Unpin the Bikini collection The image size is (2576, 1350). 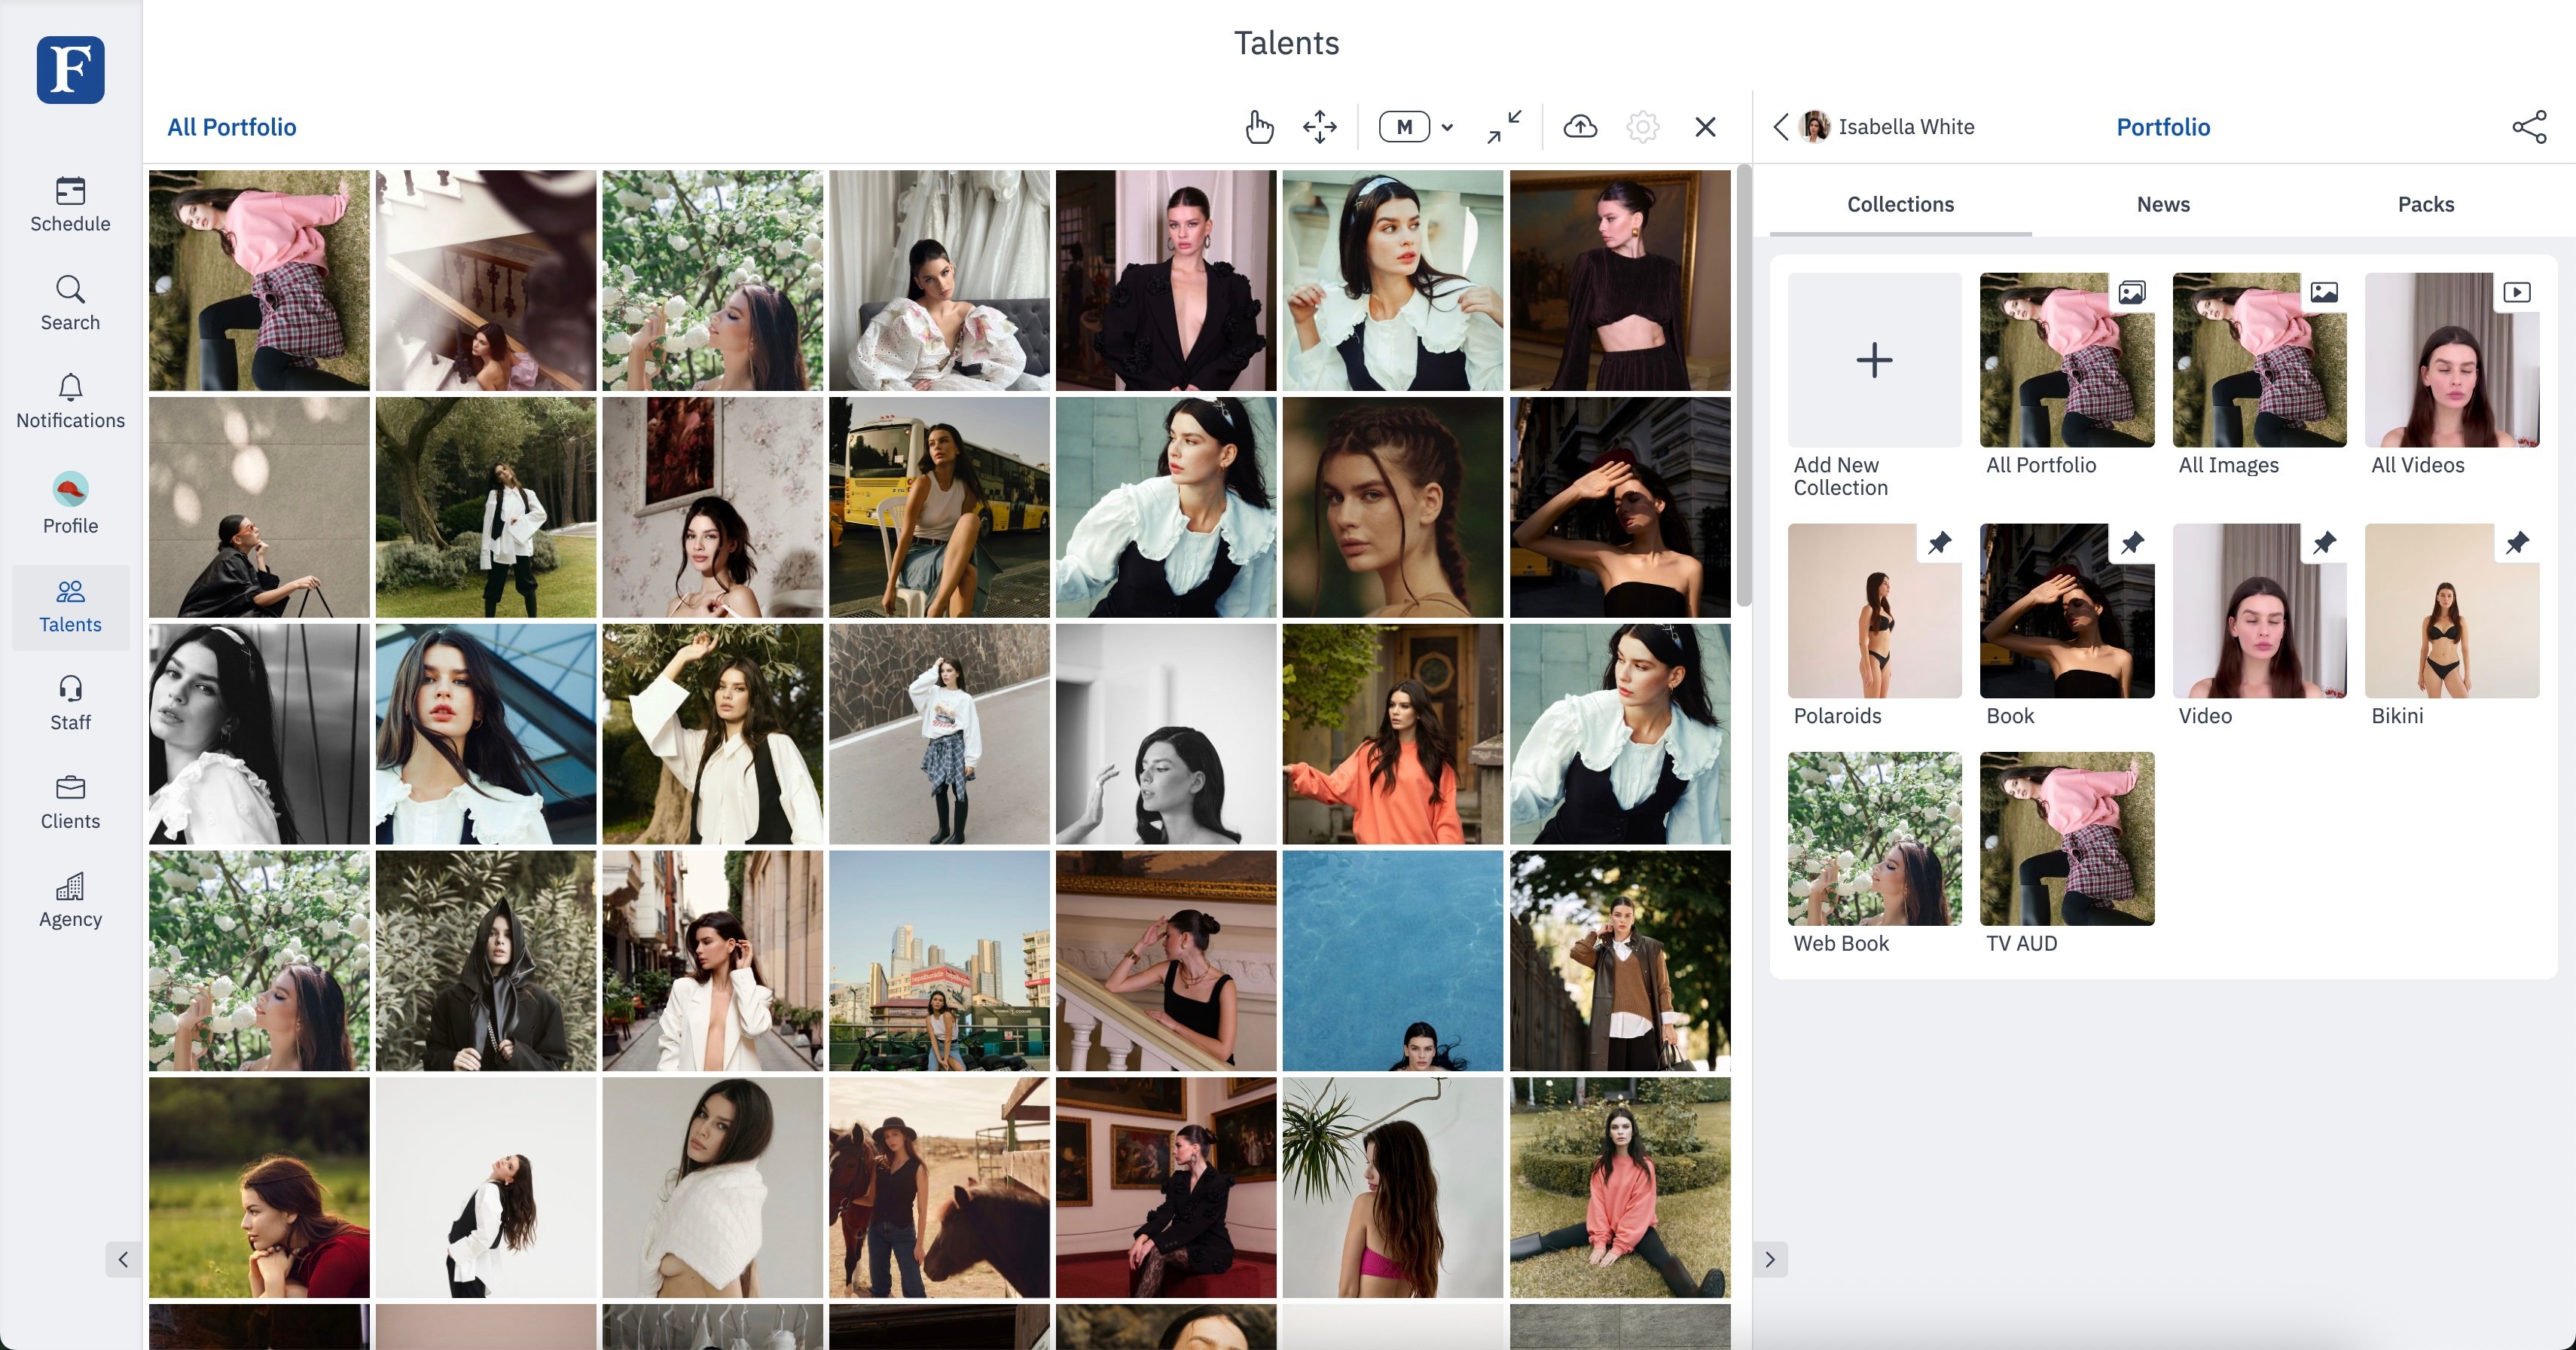[2517, 543]
